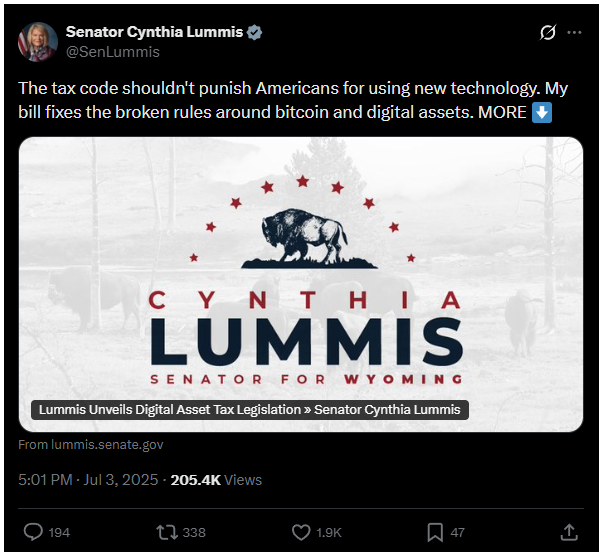
Task: Open the Lummis link preview image
Action: click(x=301, y=270)
